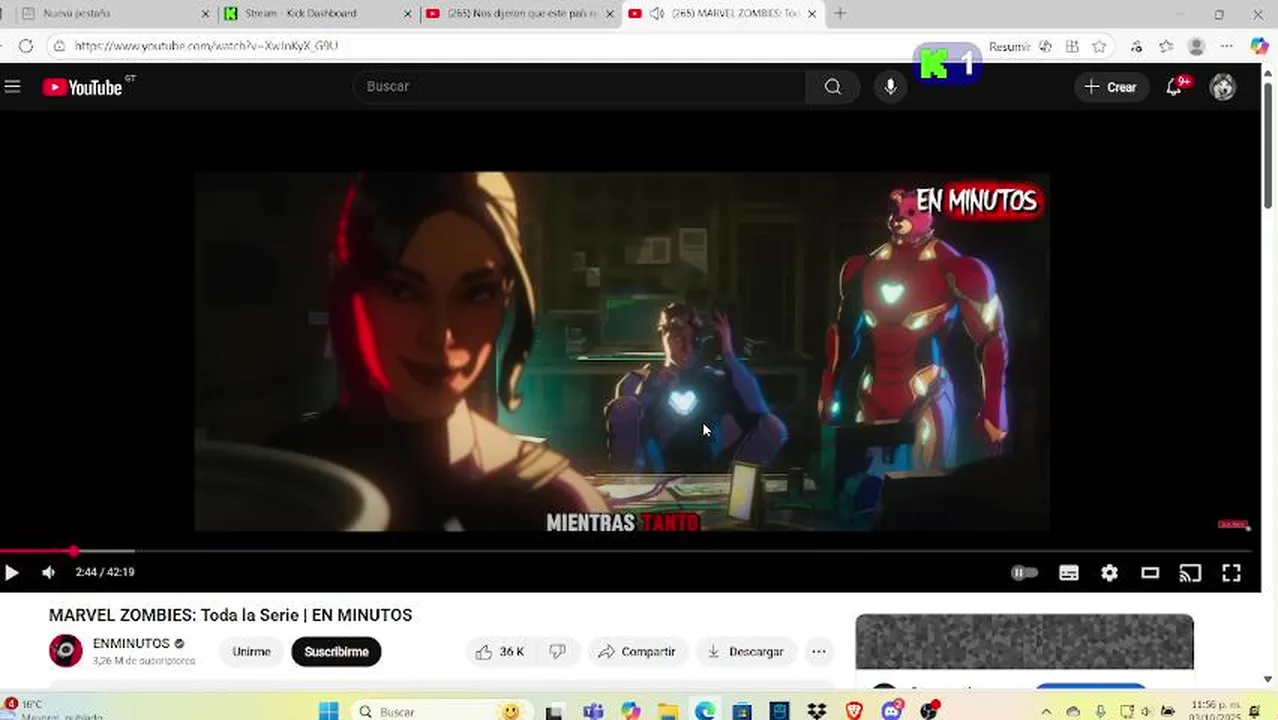Focus the YouTube Buscar search field
The height and width of the screenshot is (720, 1278).
580,87
